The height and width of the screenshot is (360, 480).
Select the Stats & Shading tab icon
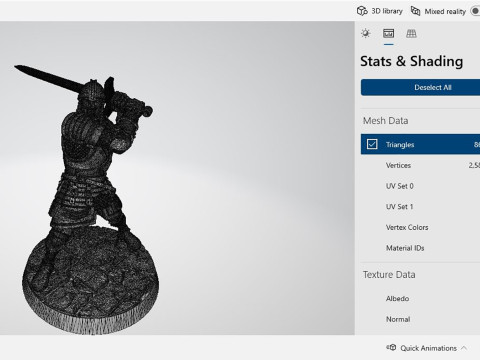click(x=388, y=33)
